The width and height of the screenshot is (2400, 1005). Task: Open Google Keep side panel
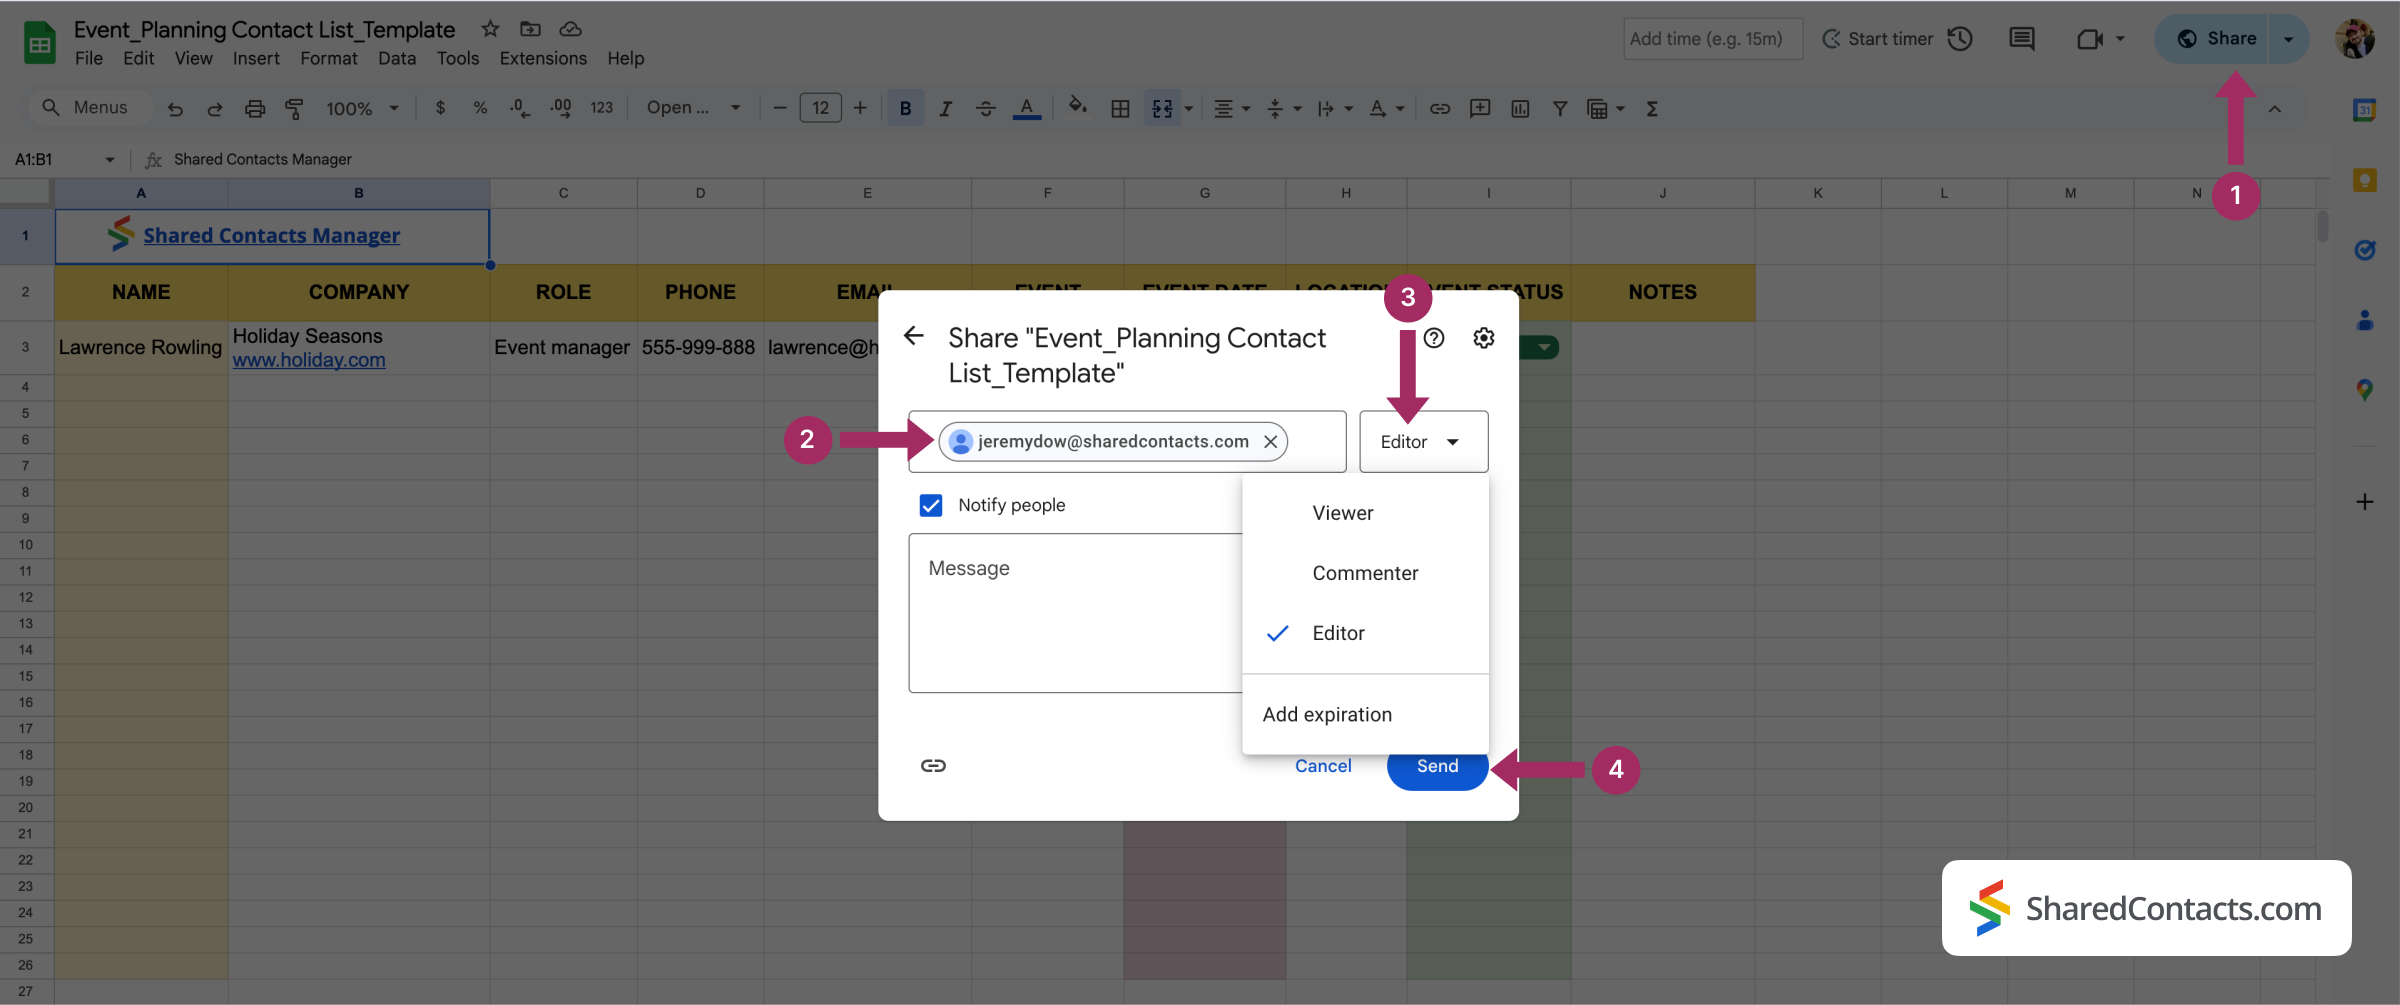(2364, 180)
